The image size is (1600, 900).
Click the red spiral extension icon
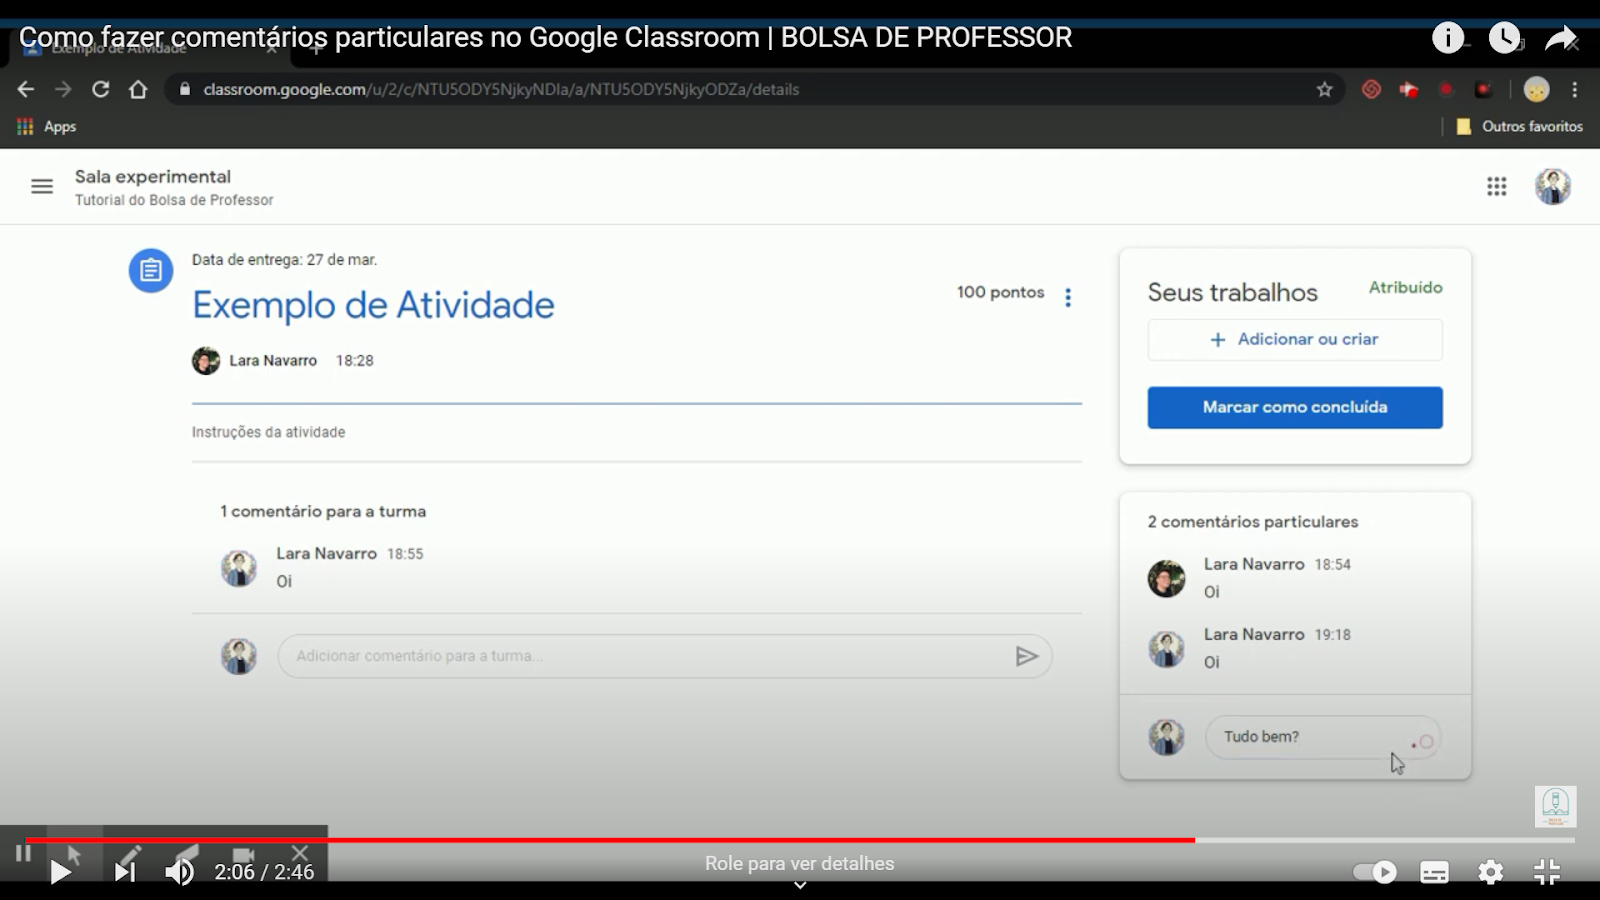pos(1371,89)
